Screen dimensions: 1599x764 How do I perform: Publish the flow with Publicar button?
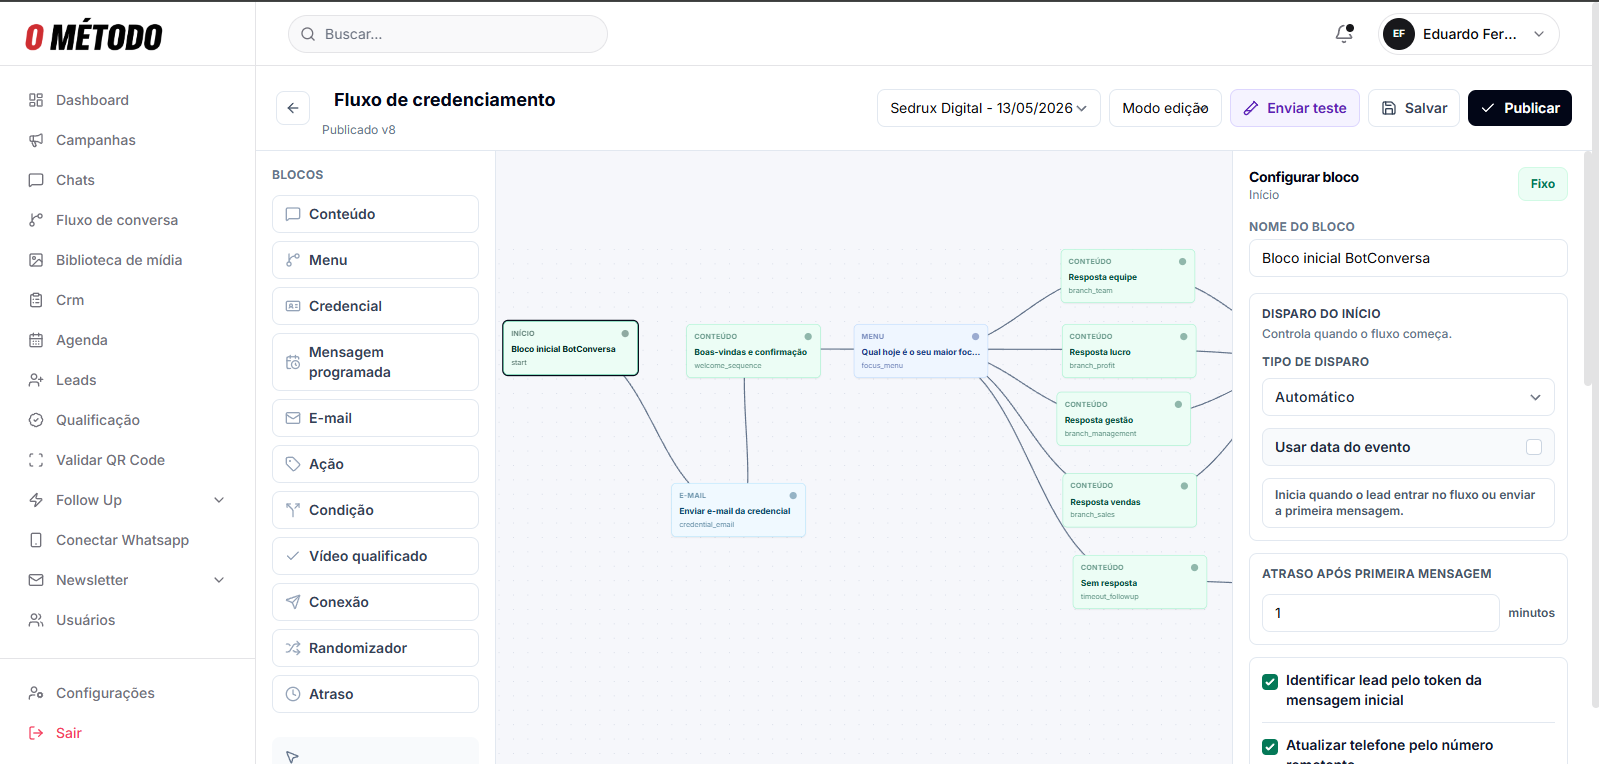click(x=1520, y=108)
